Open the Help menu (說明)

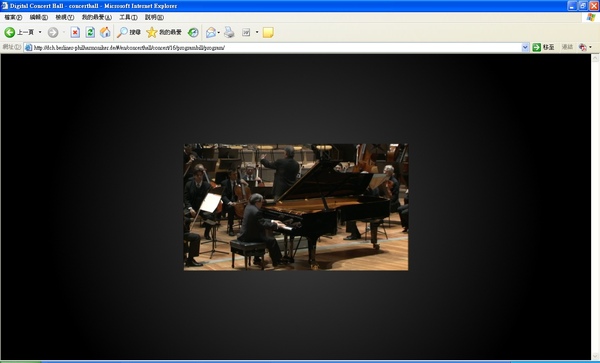point(154,18)
